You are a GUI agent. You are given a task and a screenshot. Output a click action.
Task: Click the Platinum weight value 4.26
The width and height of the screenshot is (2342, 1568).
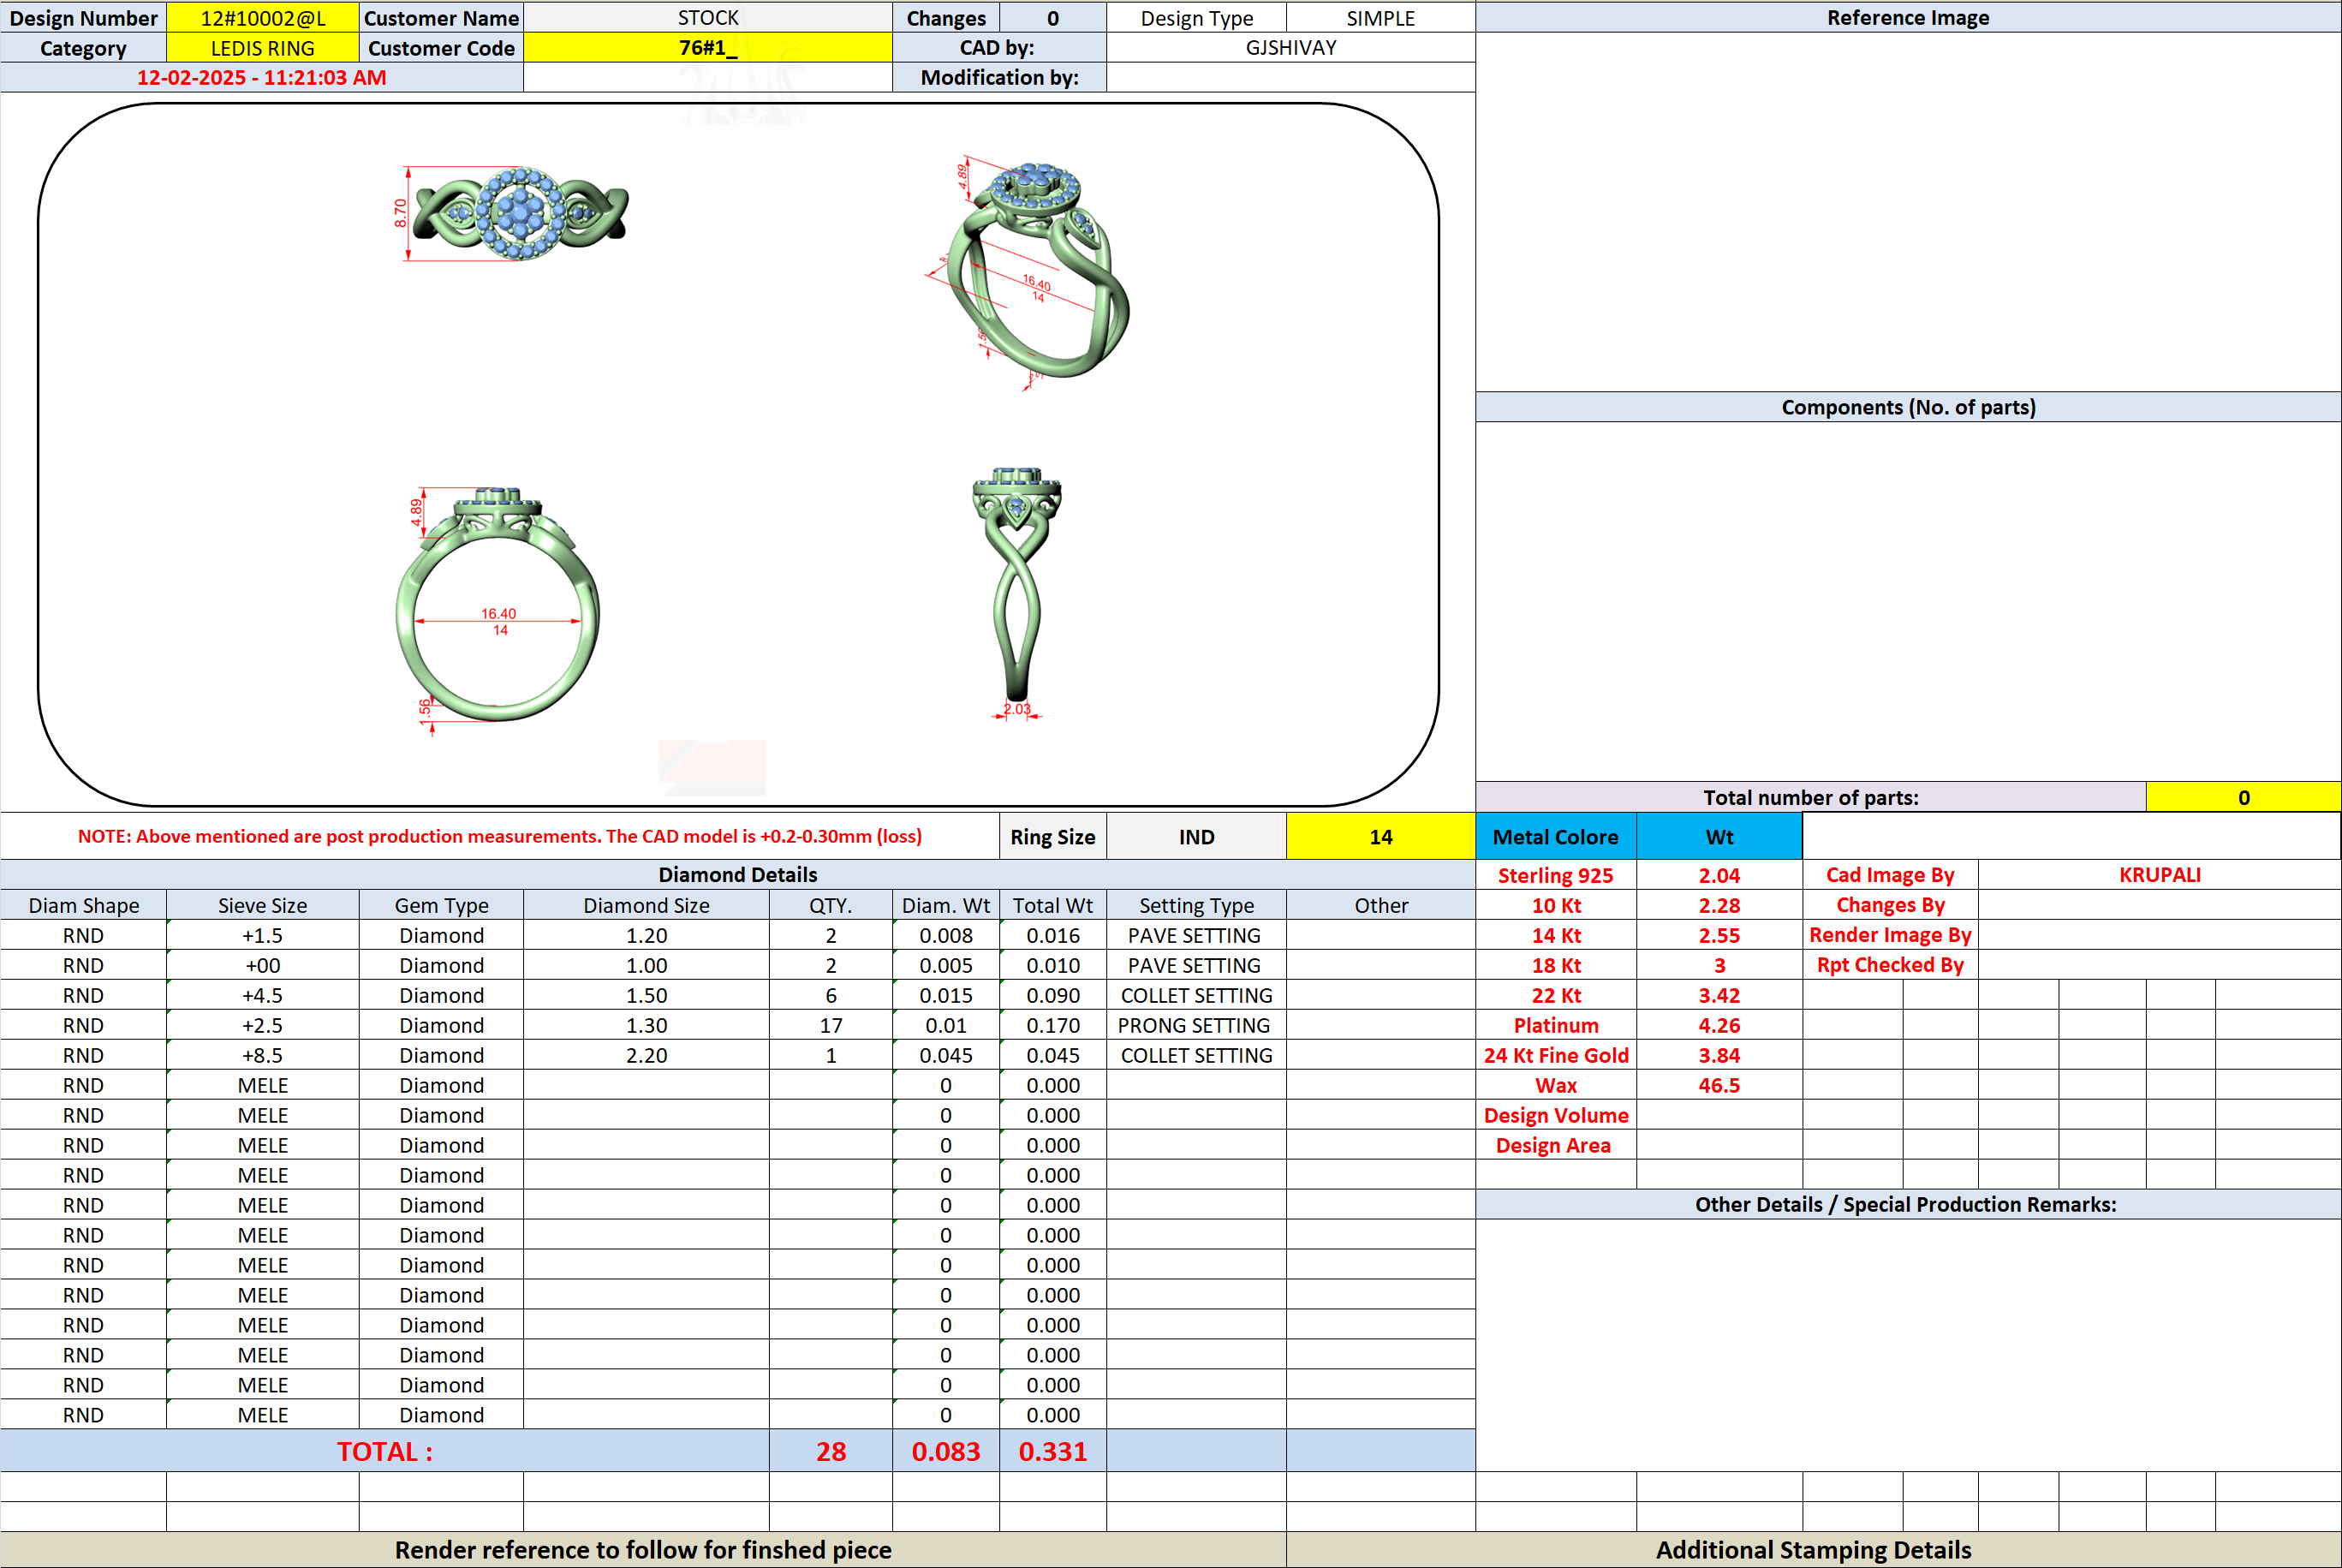(x=1719, y=1025)
